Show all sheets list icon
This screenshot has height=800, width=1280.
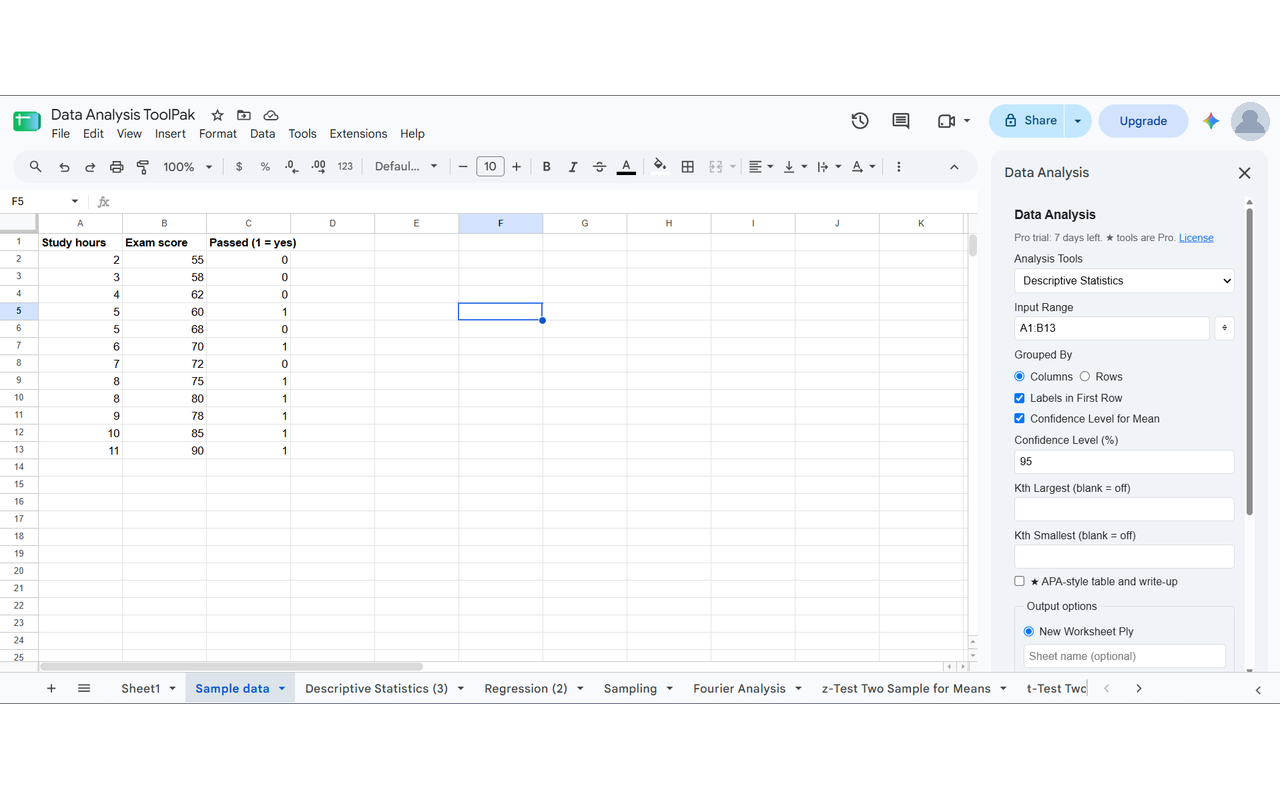pos(84,688)
